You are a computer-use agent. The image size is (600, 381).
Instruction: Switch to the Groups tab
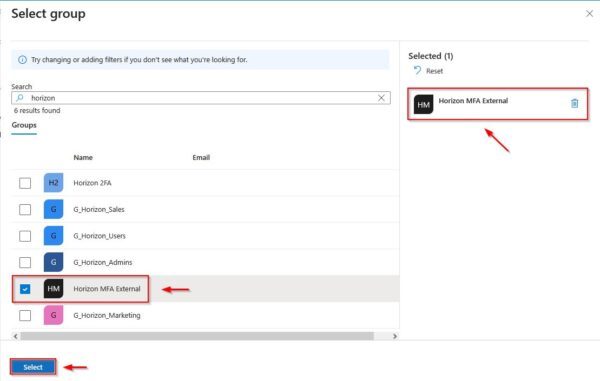[x=24, y=125]
